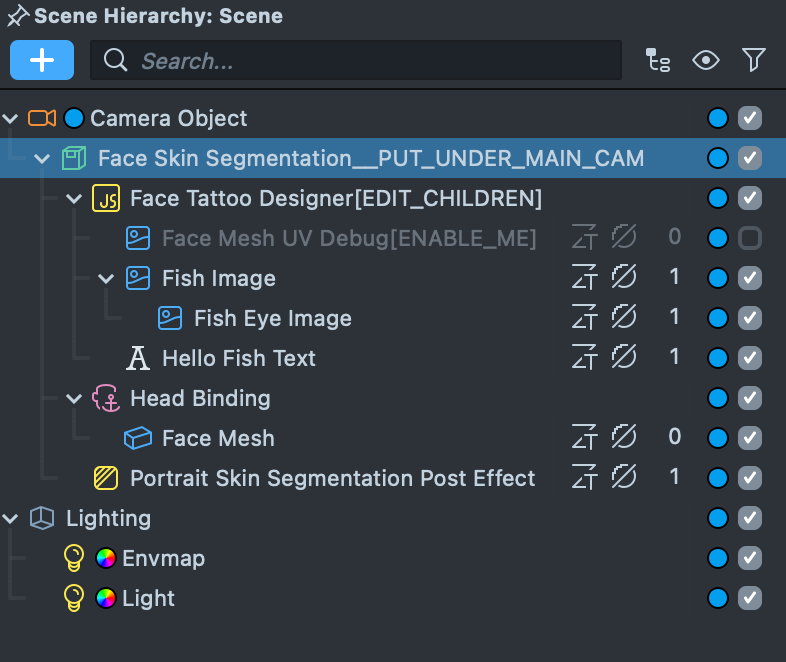Click the pin icon beside Scene Hierarchy
Image resolution: width=786 pixels, height=662 pixels.
(x=17, y=16)
